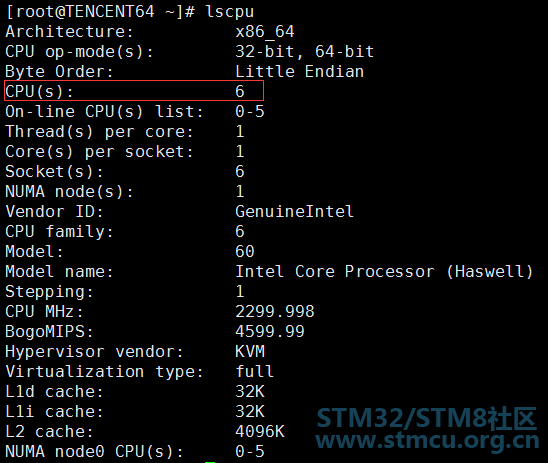548x463 pixels.
Task: Click the www.stmcu.org.cn watermark link
Action: pyautogui.click(x=427, y=440)
